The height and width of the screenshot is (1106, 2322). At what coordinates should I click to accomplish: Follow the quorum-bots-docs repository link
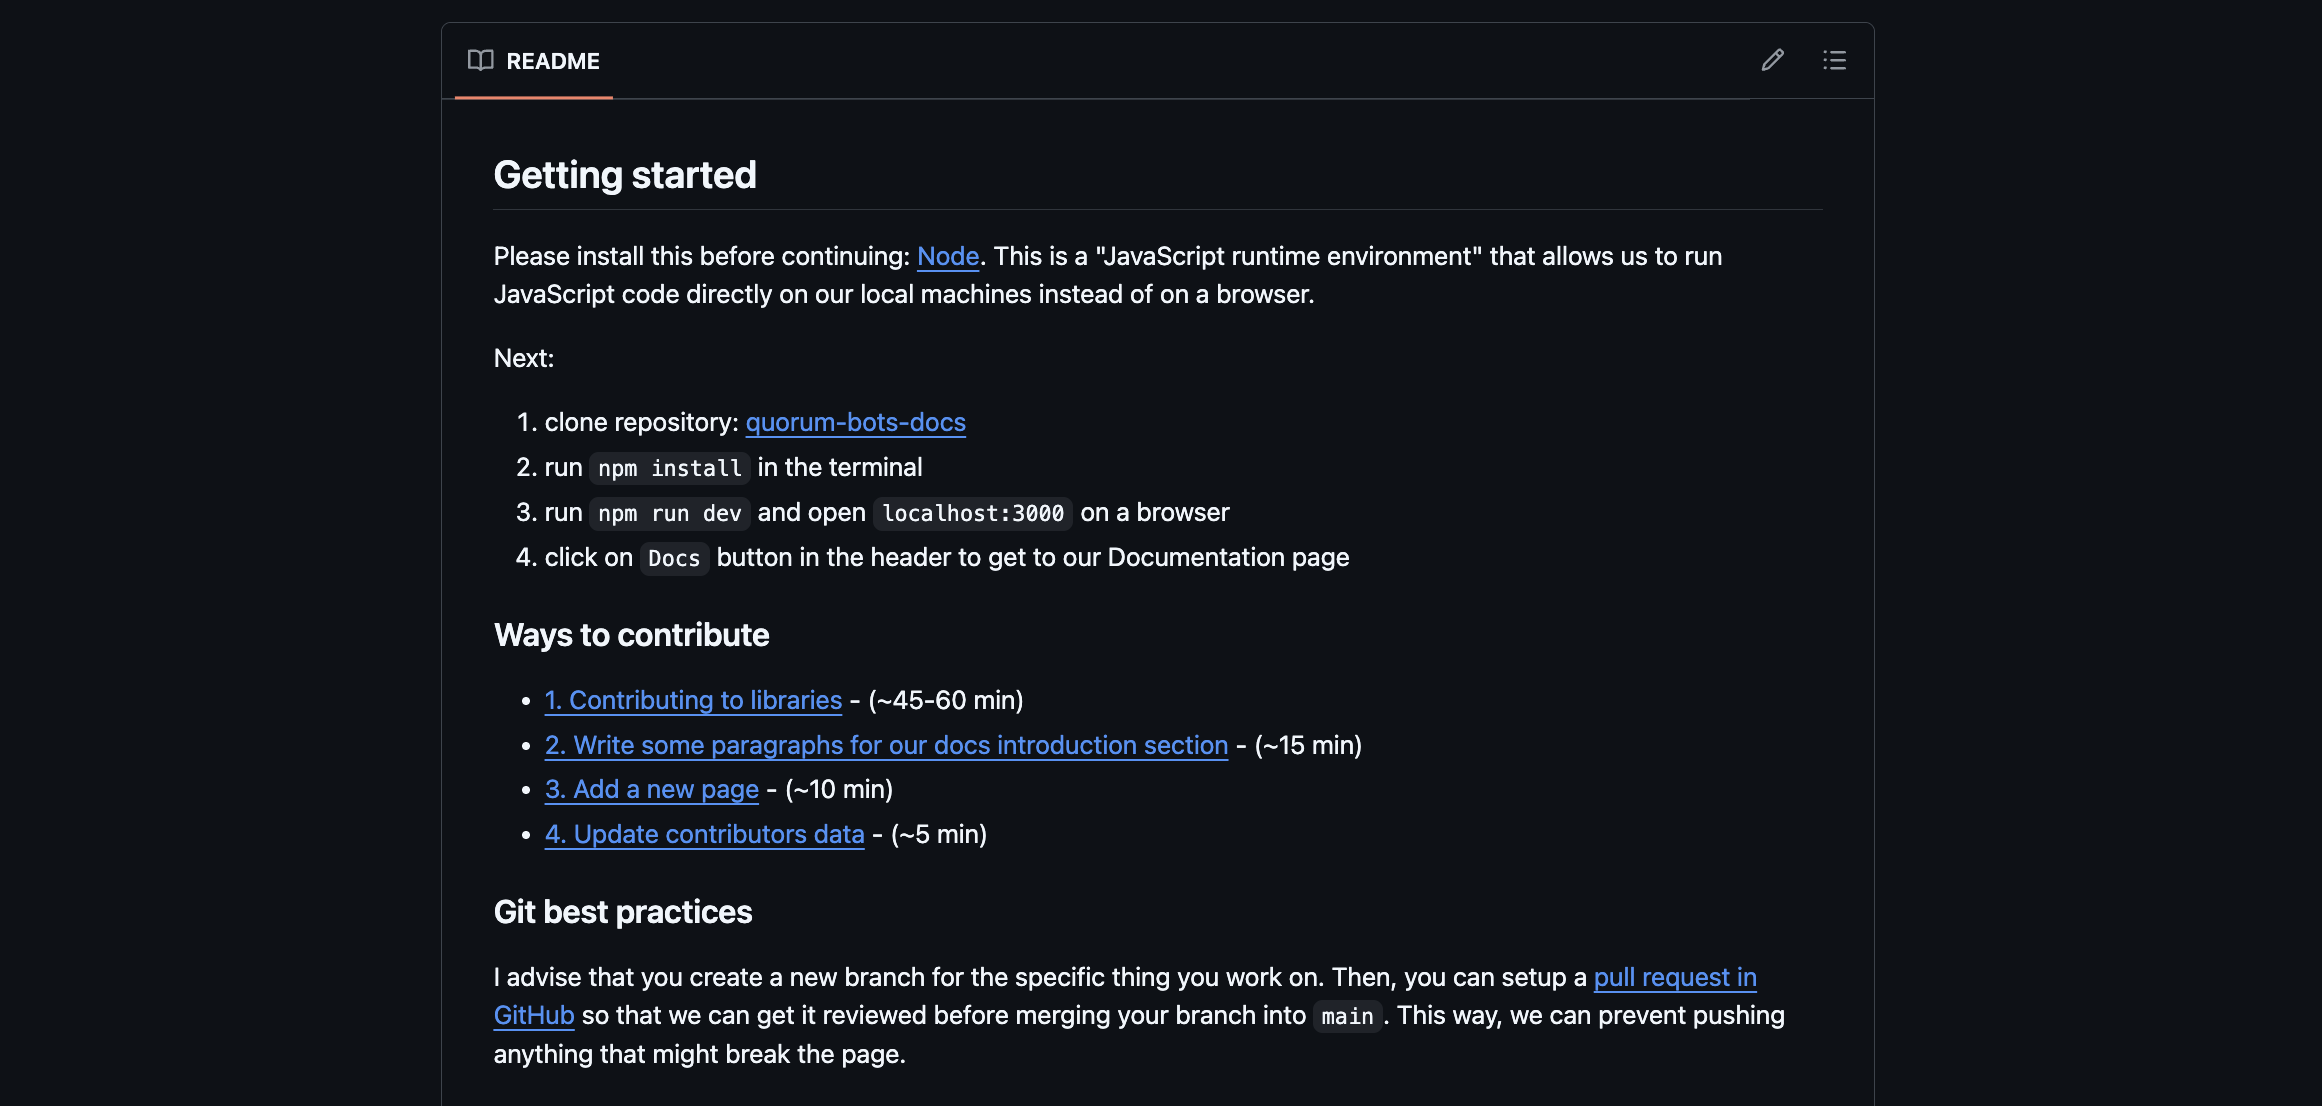855,422
